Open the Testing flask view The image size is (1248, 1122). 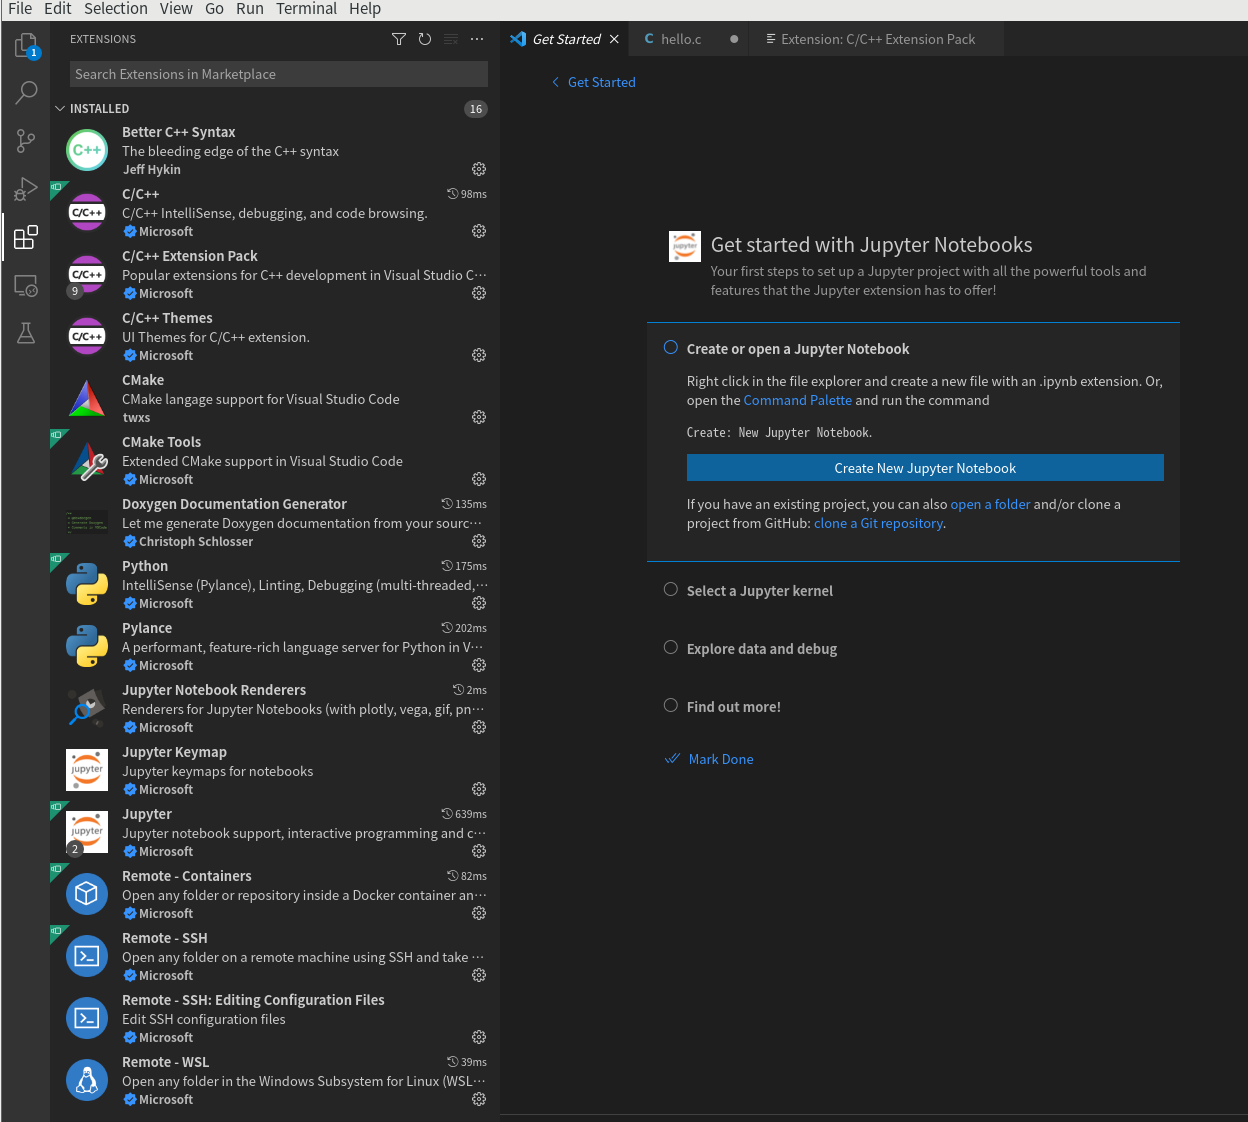click(x=26, y=333)
